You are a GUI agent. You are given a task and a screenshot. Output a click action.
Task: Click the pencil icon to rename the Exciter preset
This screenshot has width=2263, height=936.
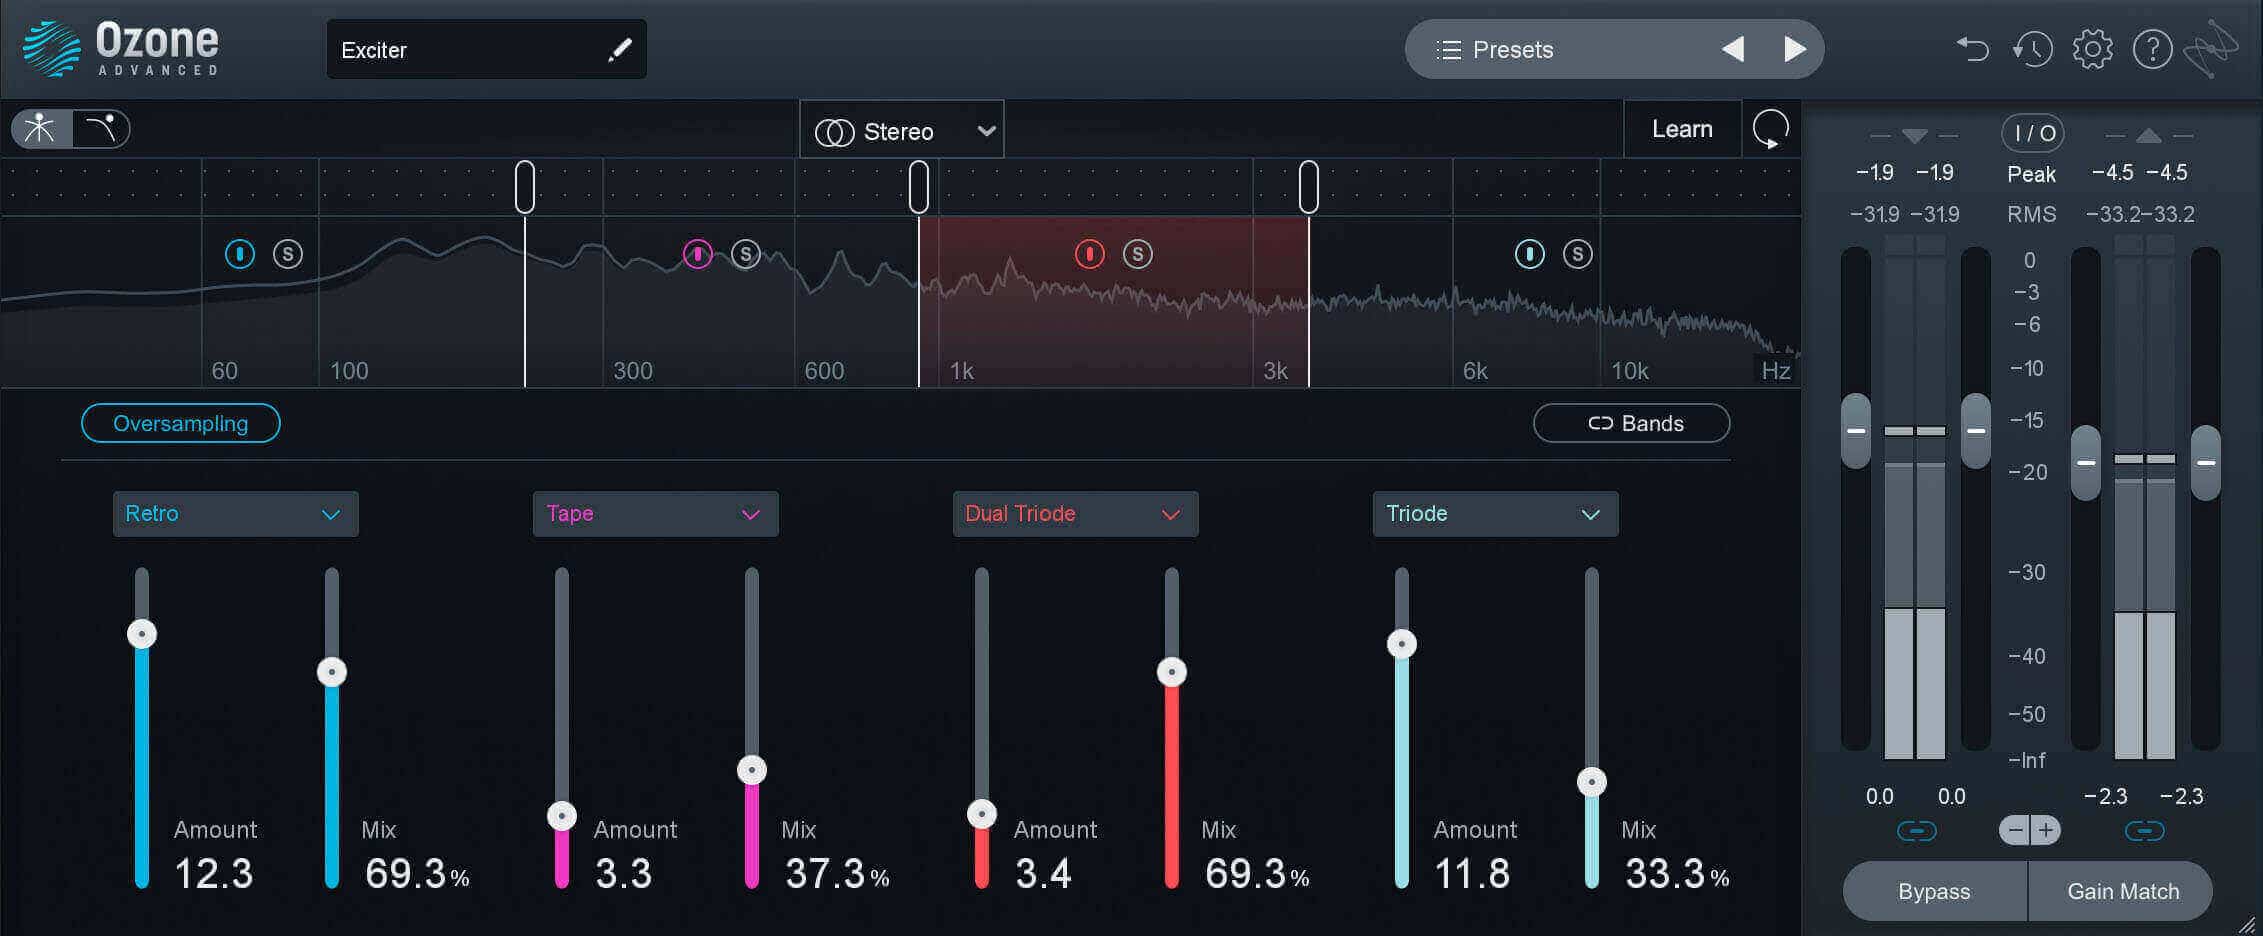(x=620, y=49)
